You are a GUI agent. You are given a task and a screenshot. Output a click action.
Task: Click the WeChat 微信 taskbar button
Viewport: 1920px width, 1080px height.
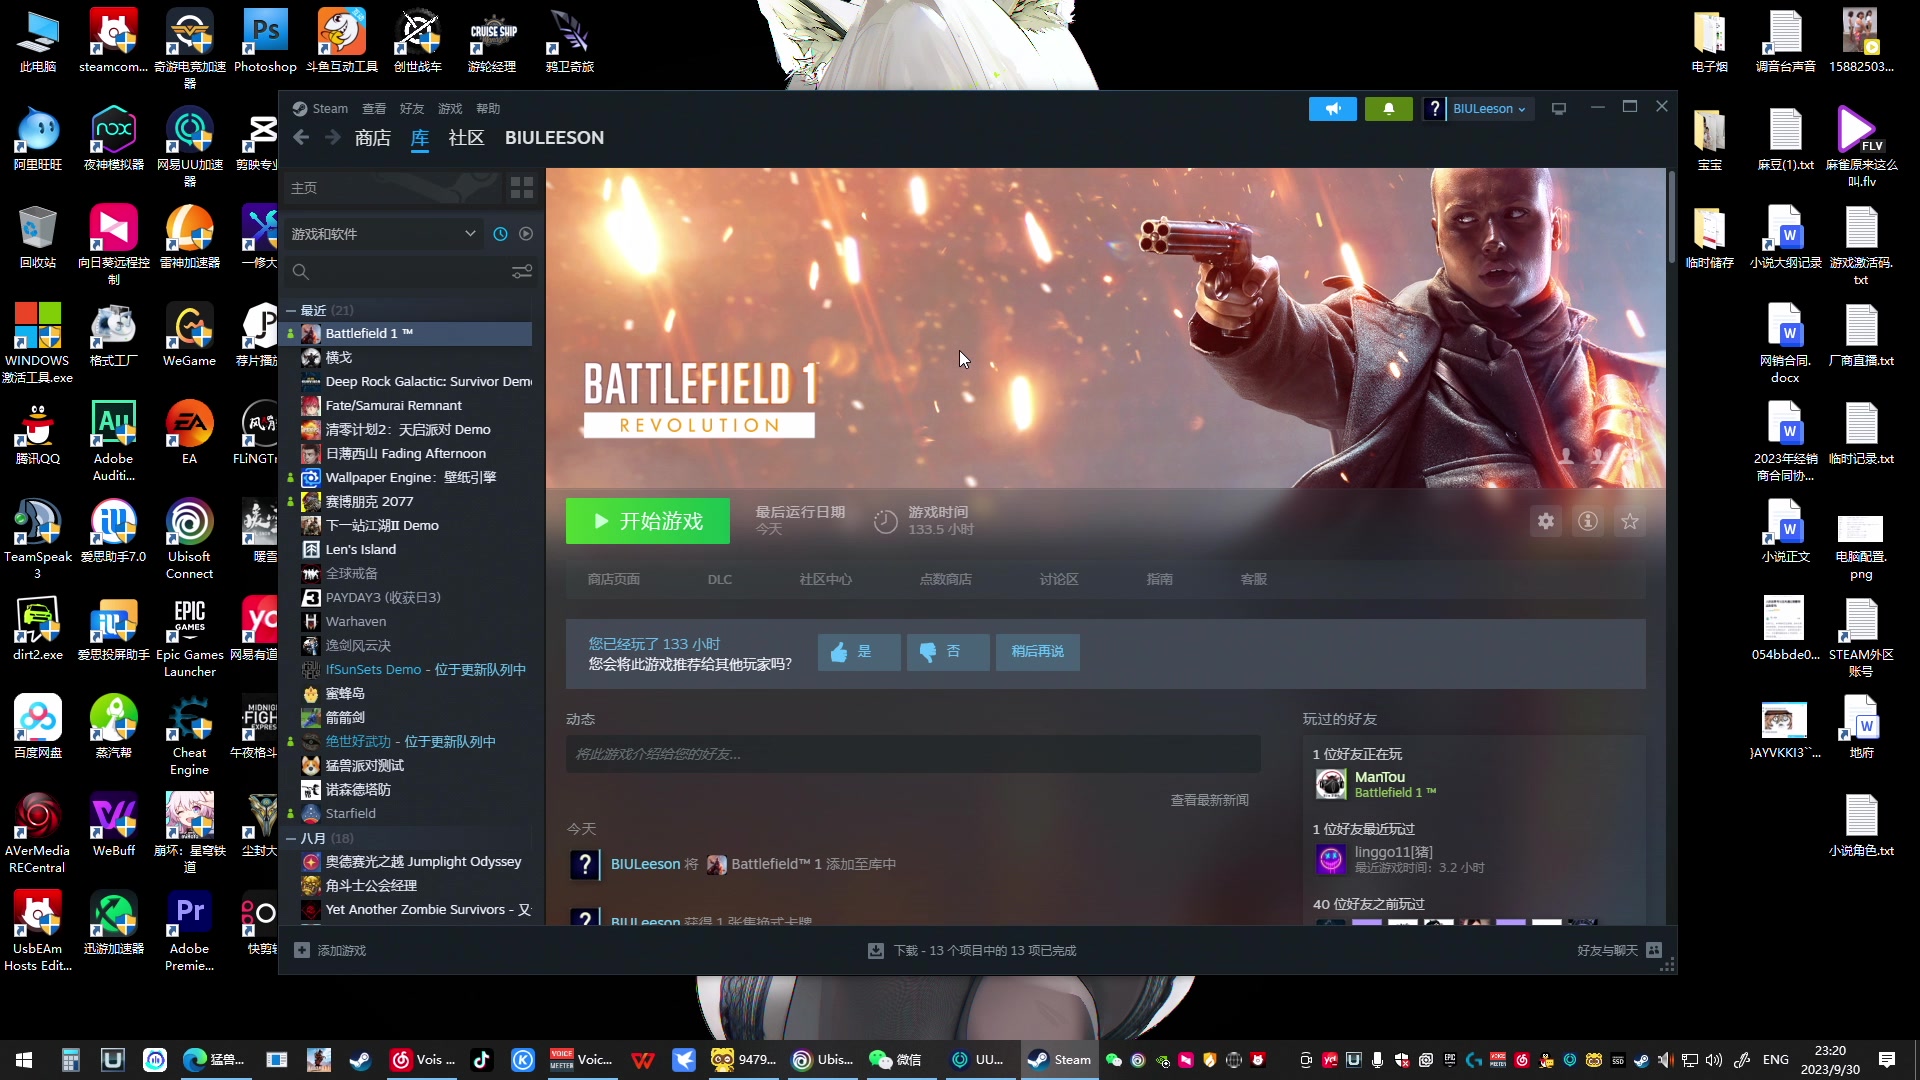pos(895,1060)
